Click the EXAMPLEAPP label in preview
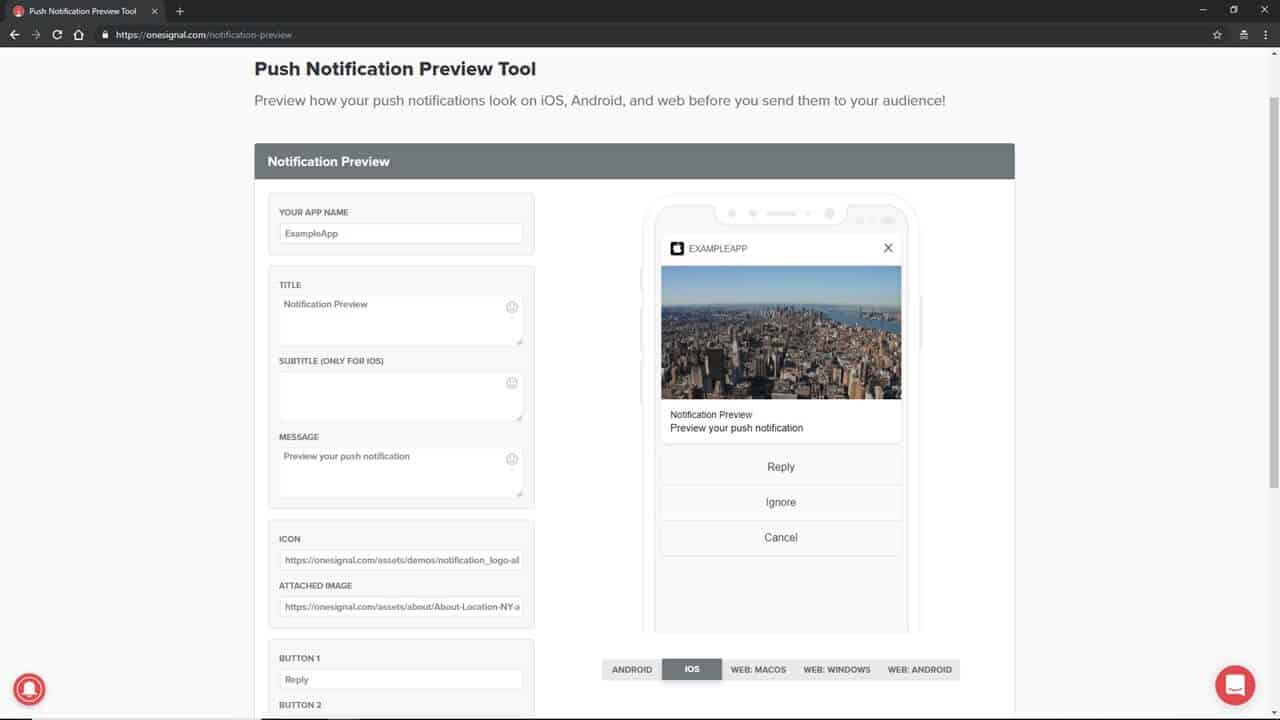Viewport: 1280px width, 720px height. pyautogui.click(x=718, y=248)
